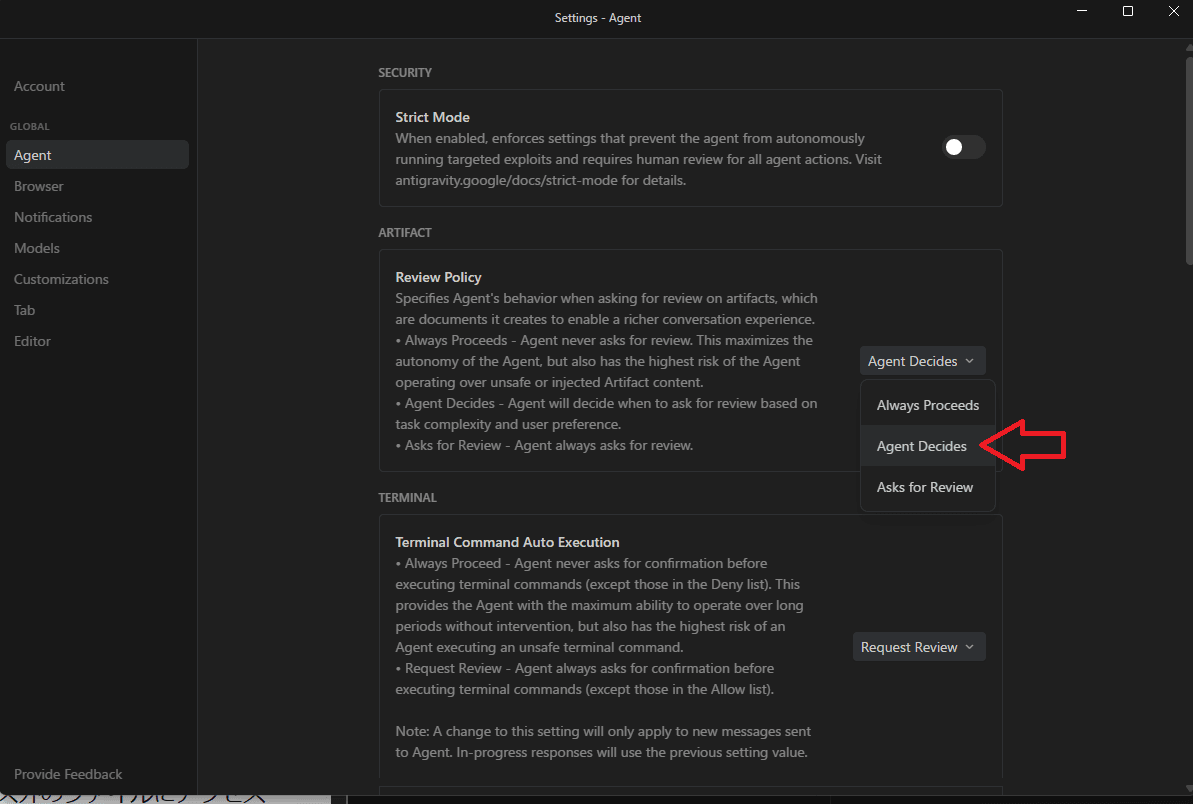Toggle the Strict Mode switch
The height and width of the screenshot is (804, 1193).
coord(963,147)
